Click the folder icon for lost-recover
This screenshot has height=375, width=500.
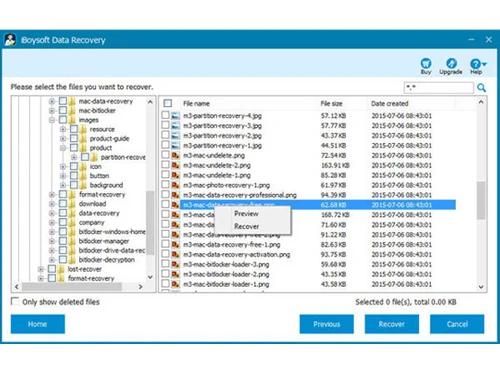coord(61,269)
